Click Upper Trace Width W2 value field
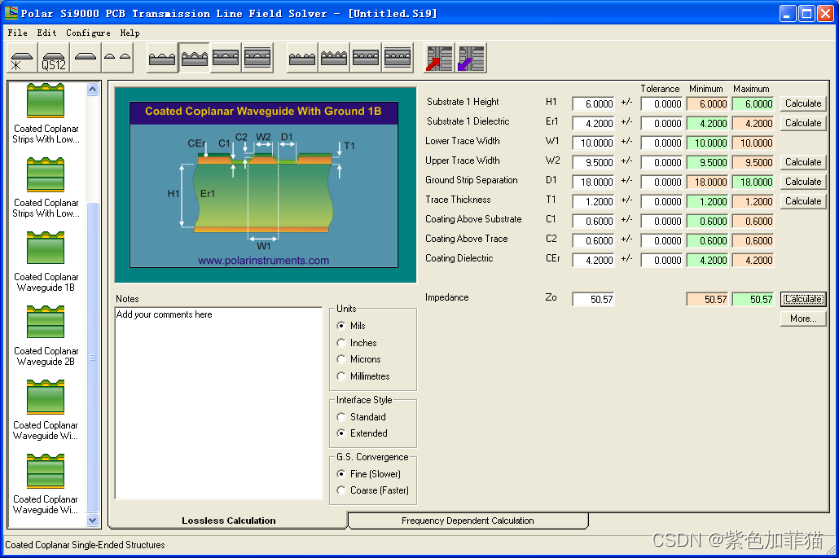Screen dimensions: 839x559 [593, 163]
